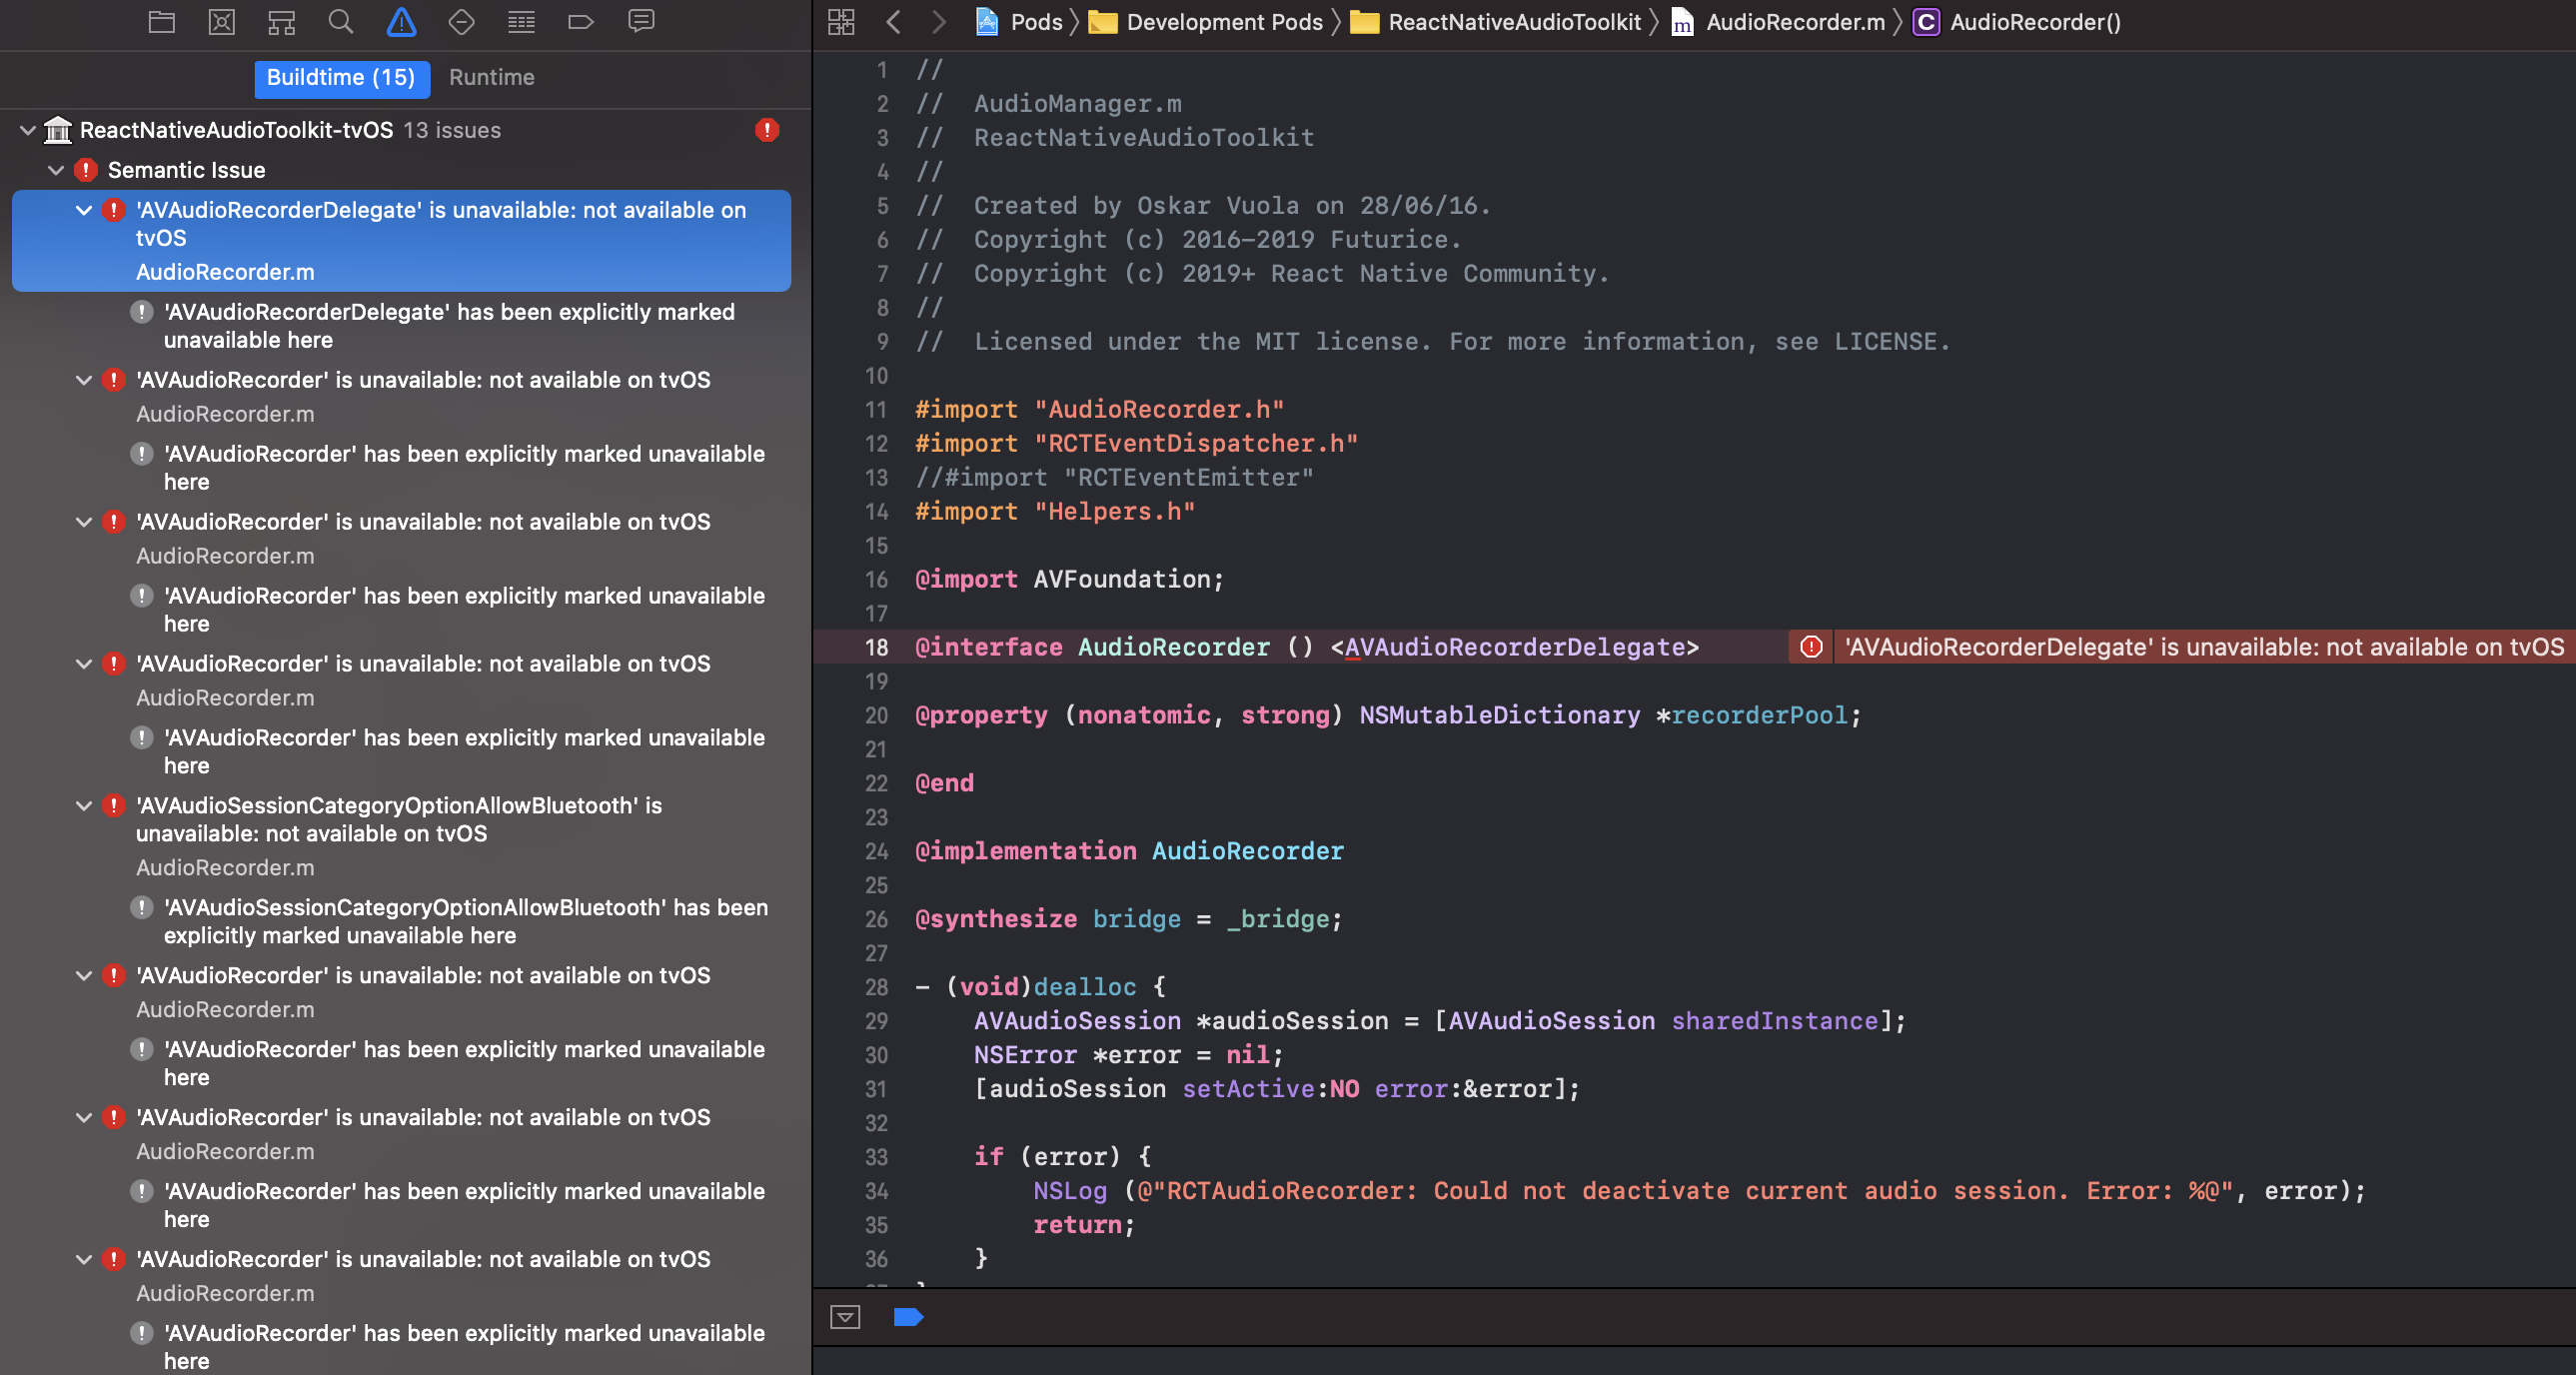Open the Test navigator diamond icon

click(461, 21)
